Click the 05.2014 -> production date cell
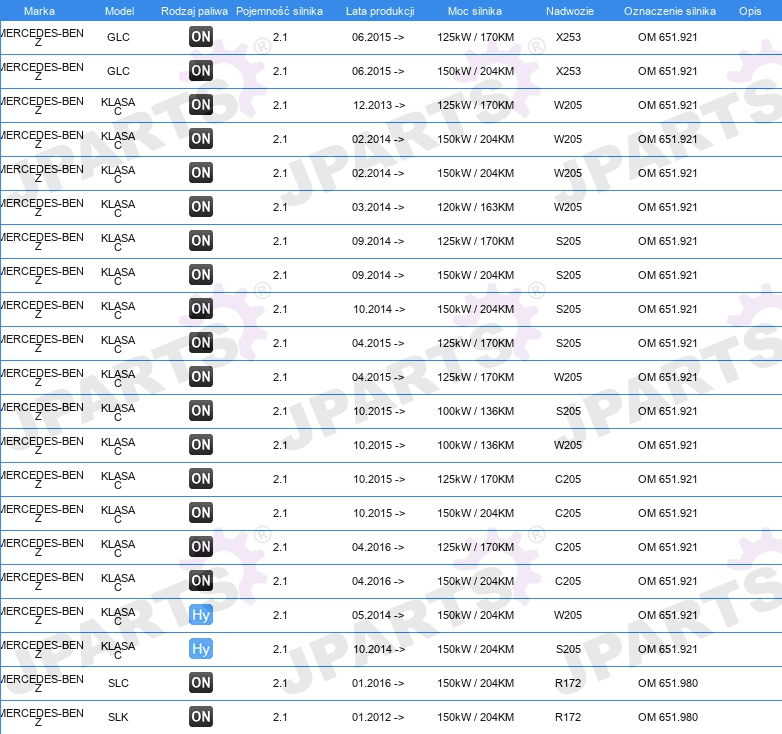This screenshot has width=782, height=734. tap(378, 615)
